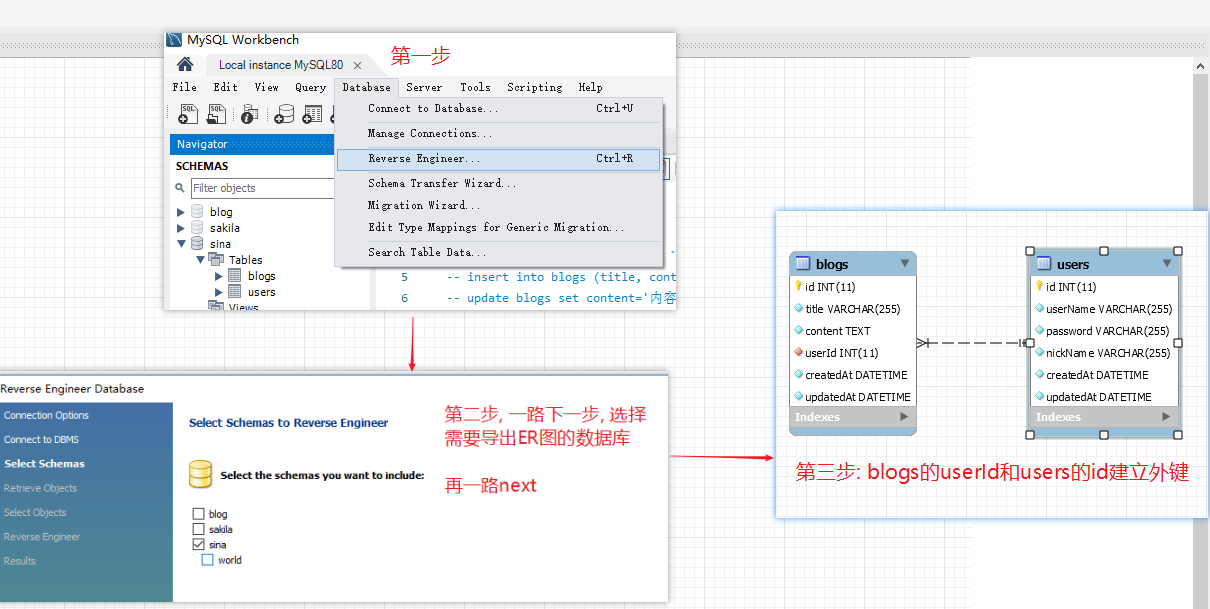Click the MySQL Workbench dolphin title icon
The width and height of the screenshot is (1210, 609).
point(175,40)
